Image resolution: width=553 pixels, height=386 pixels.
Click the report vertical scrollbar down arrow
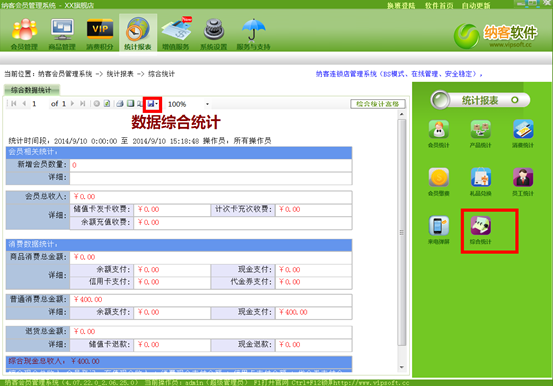402,367
